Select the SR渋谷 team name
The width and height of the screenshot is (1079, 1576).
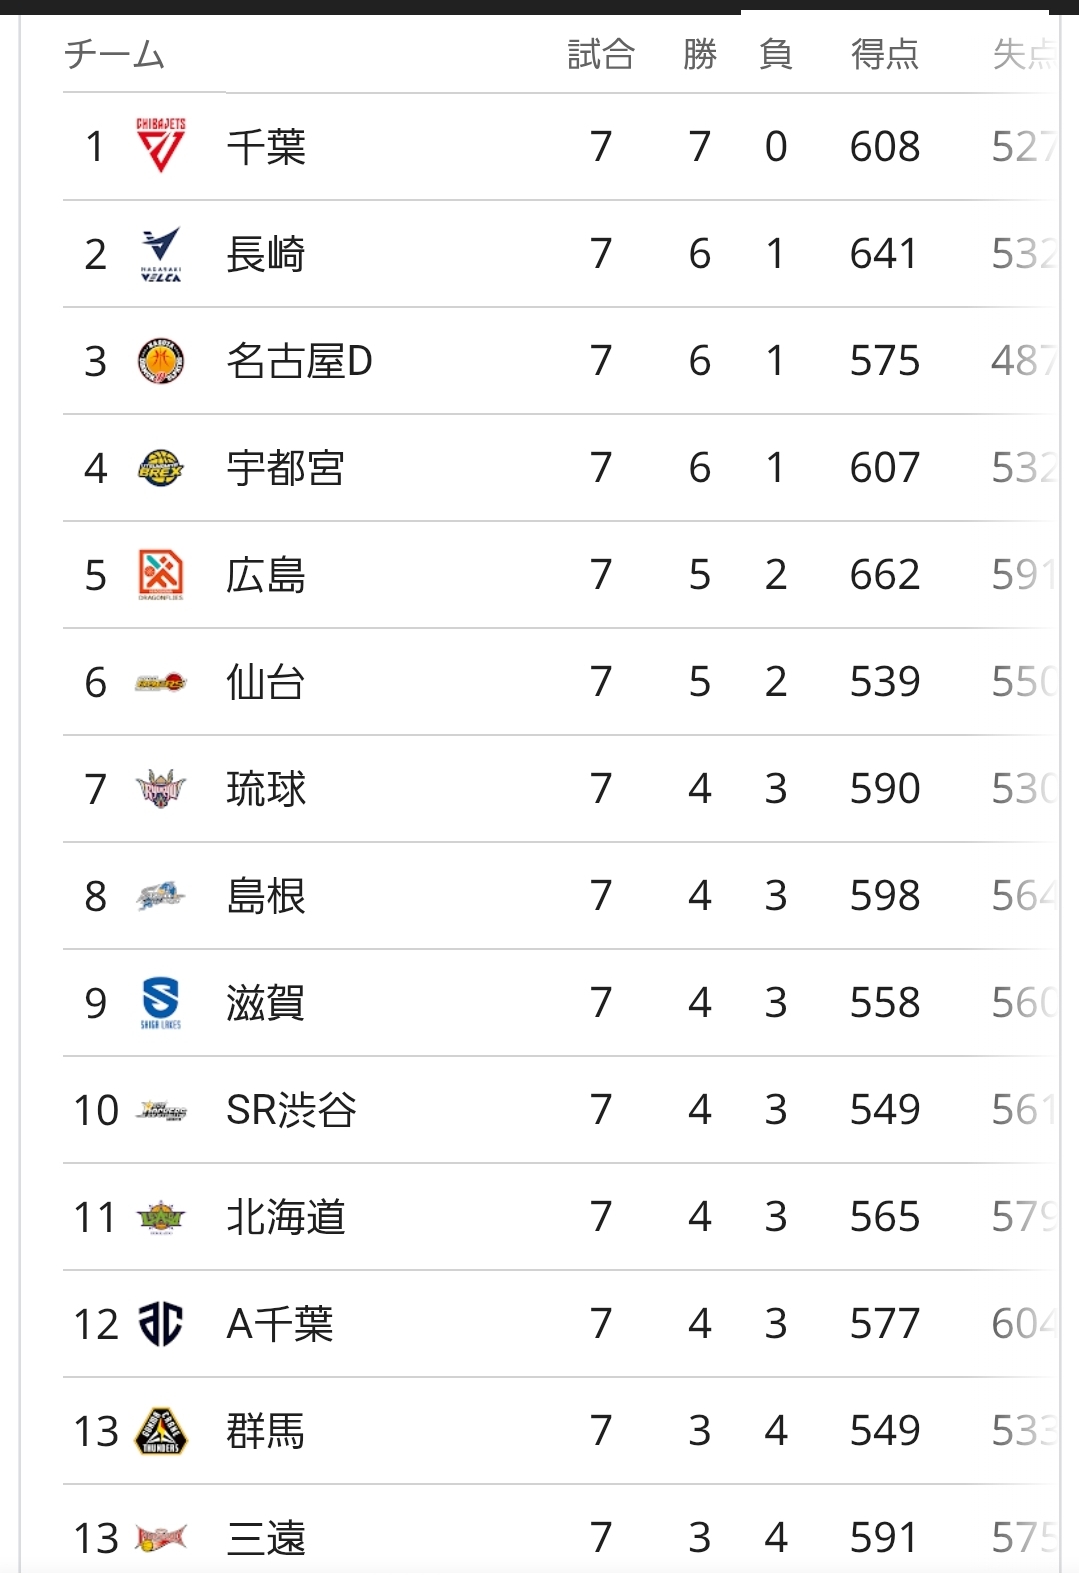click(x=291, y=1110)
